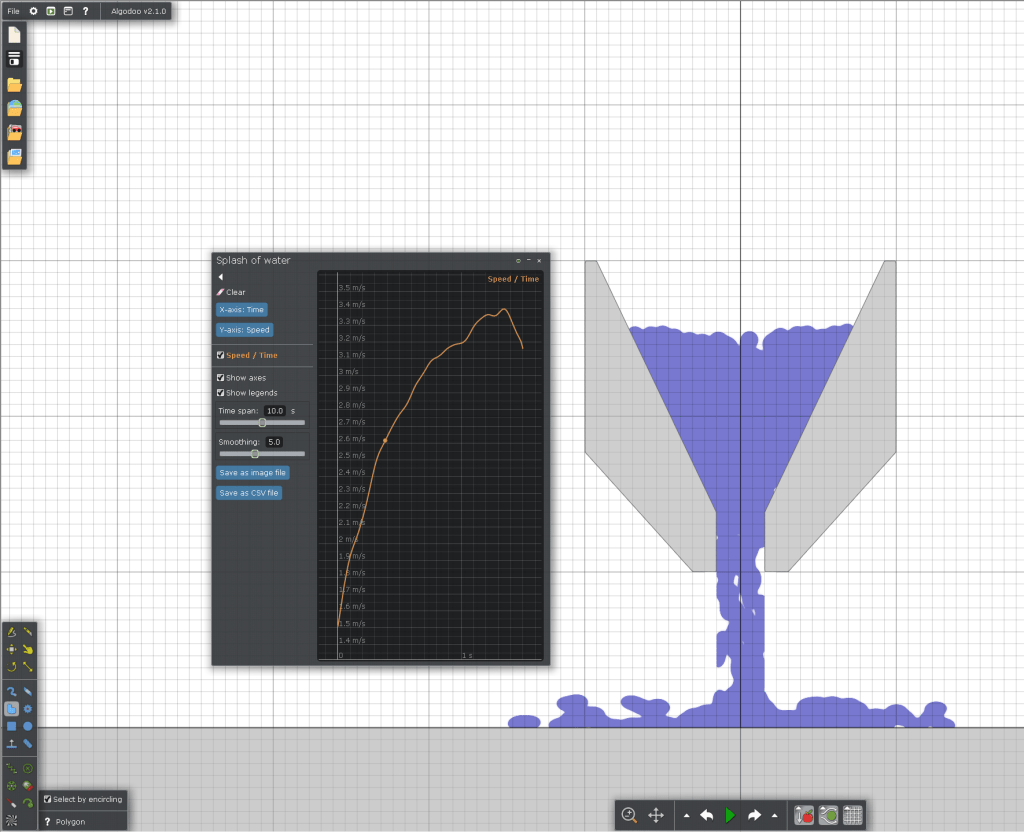Select the Laser pen tool
The height and width of the screenshot is (832, 1024).
(x=11, y=803)
